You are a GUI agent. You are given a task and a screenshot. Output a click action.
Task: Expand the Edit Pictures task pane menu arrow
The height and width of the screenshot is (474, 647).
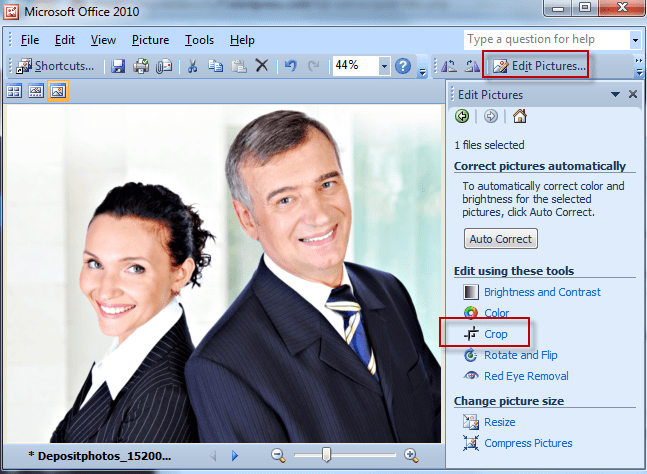[615, 95]
